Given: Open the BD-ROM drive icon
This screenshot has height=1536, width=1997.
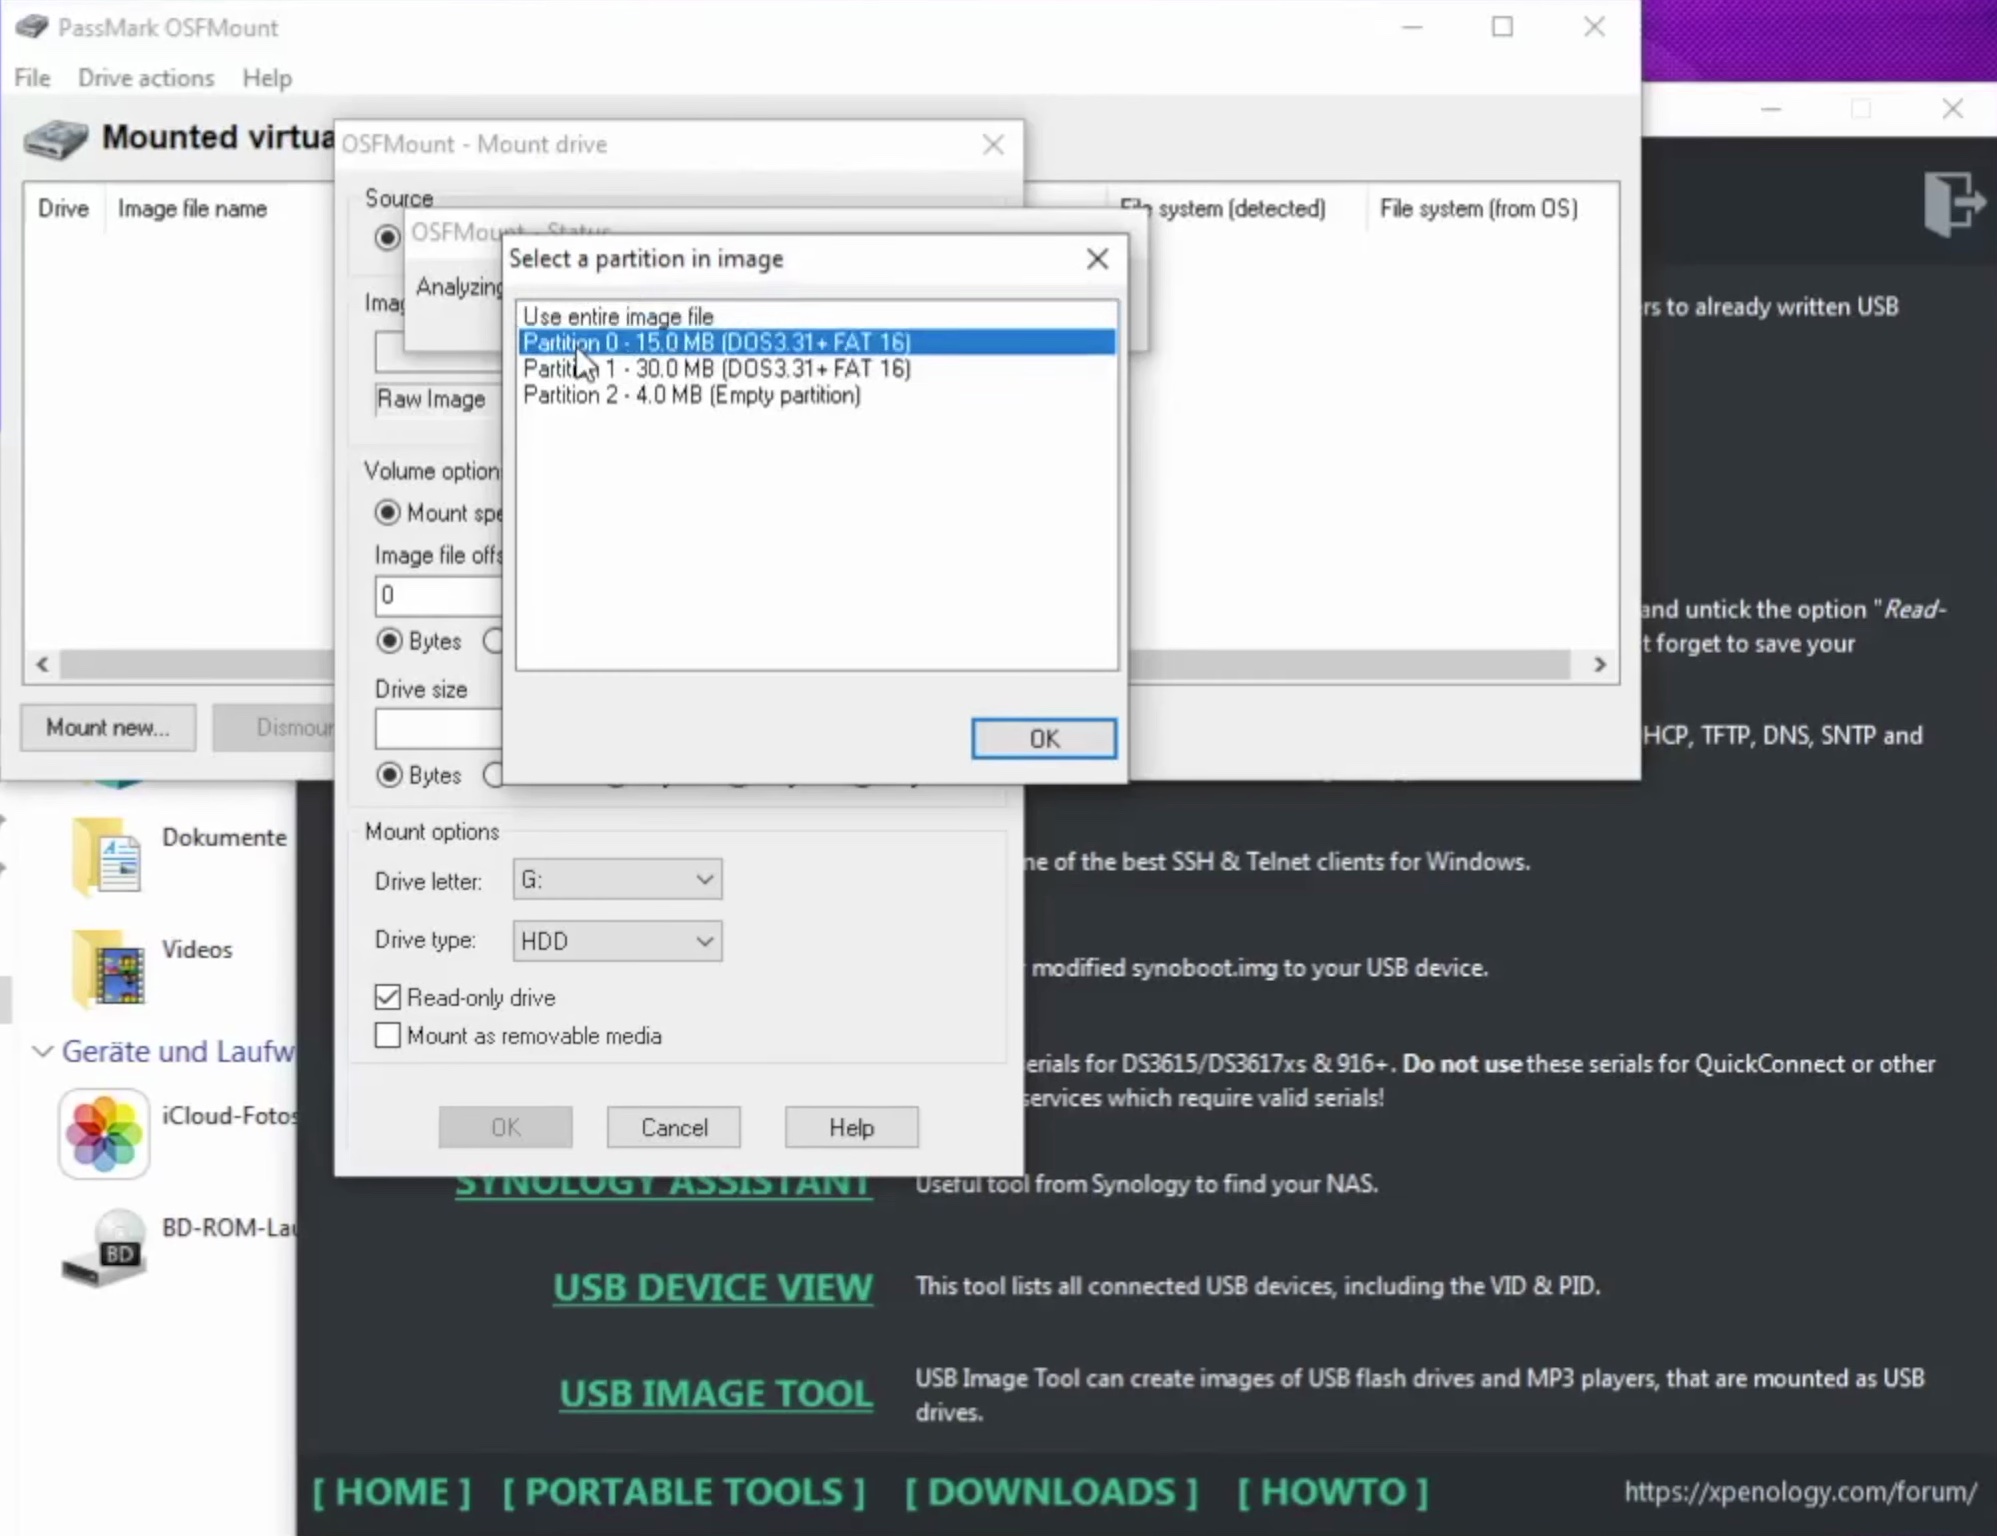Looking at the screenshot, I should click(x=104, y=1248).
